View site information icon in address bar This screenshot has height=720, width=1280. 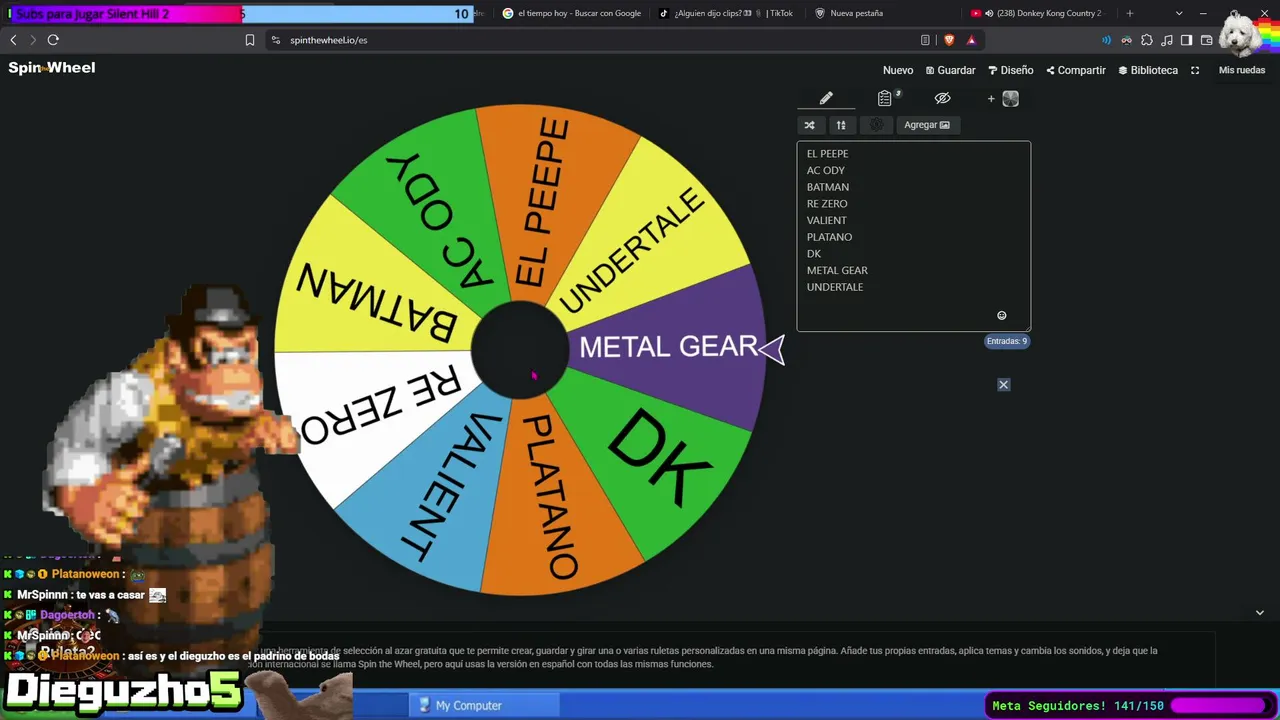point(276,40)
